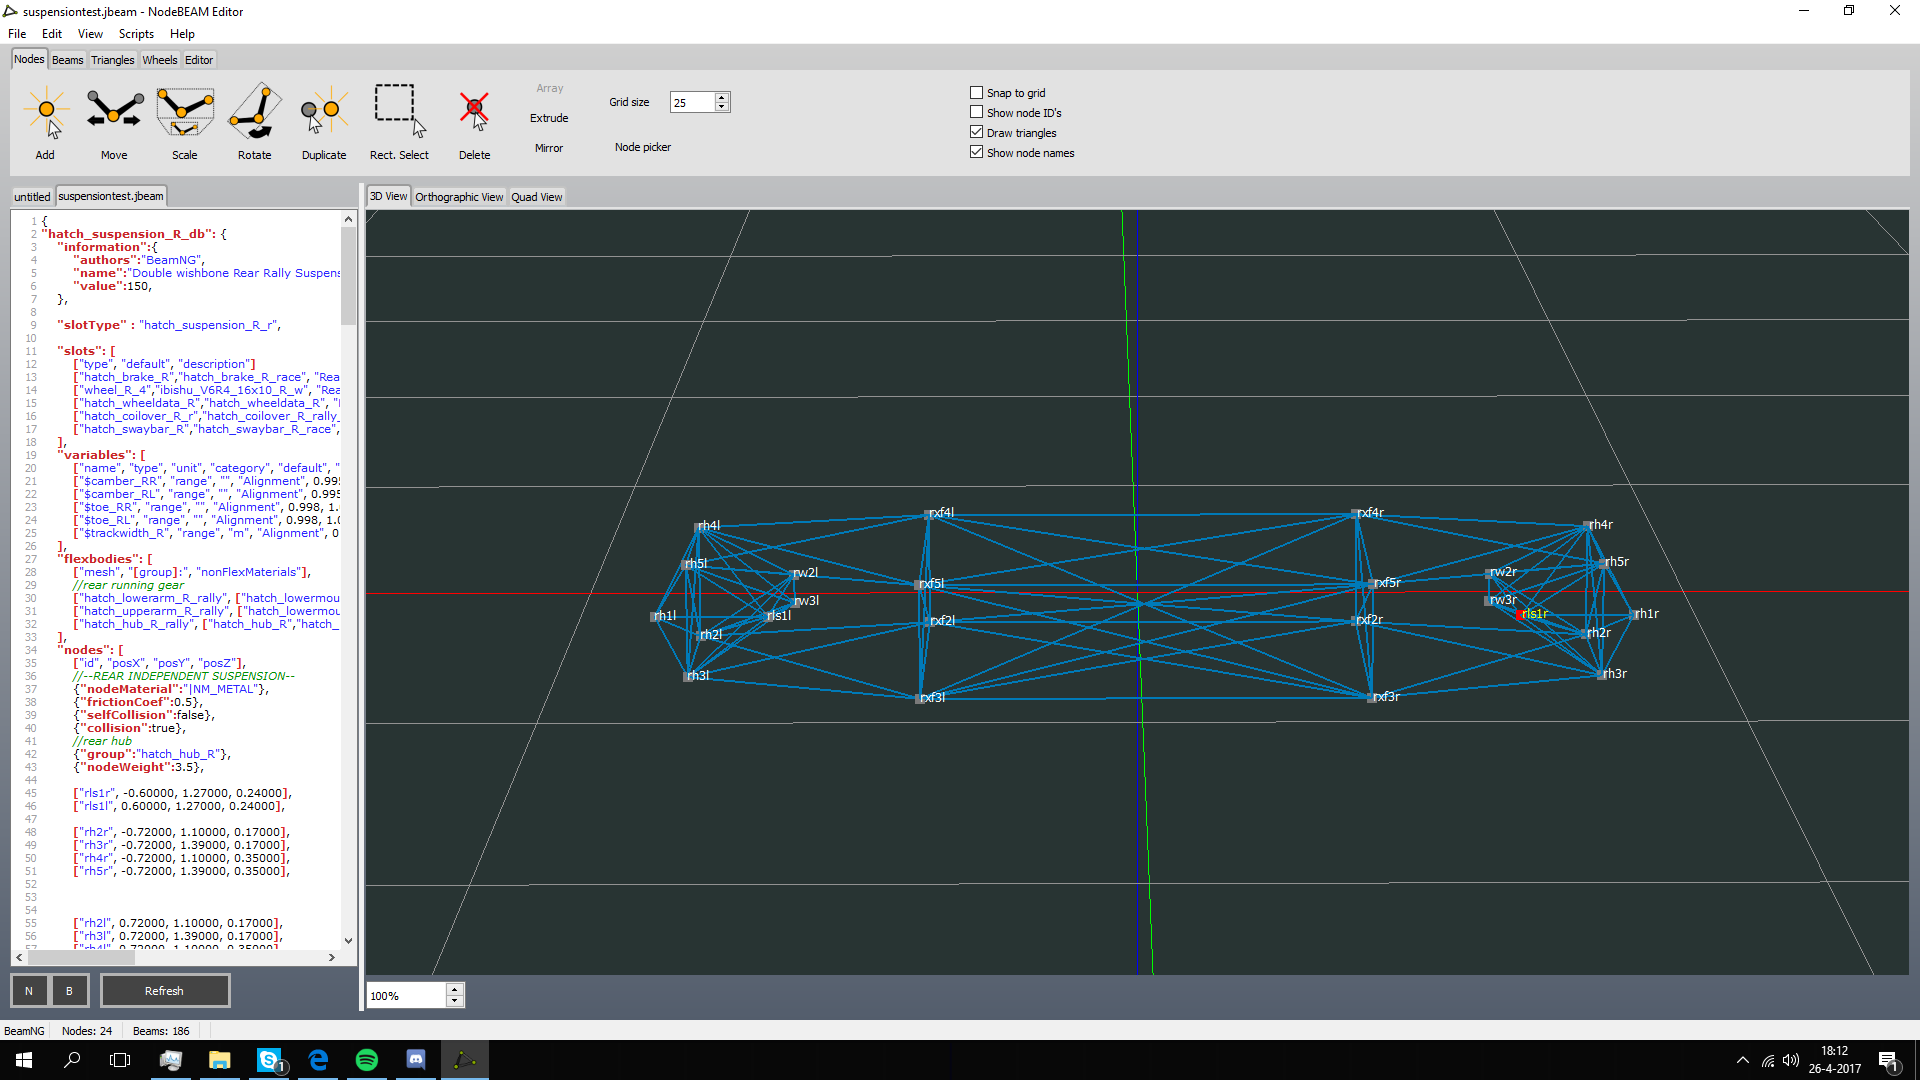Open the View menu
The height and width of the screenshot is (1080, 1920).
click(90, 34)
